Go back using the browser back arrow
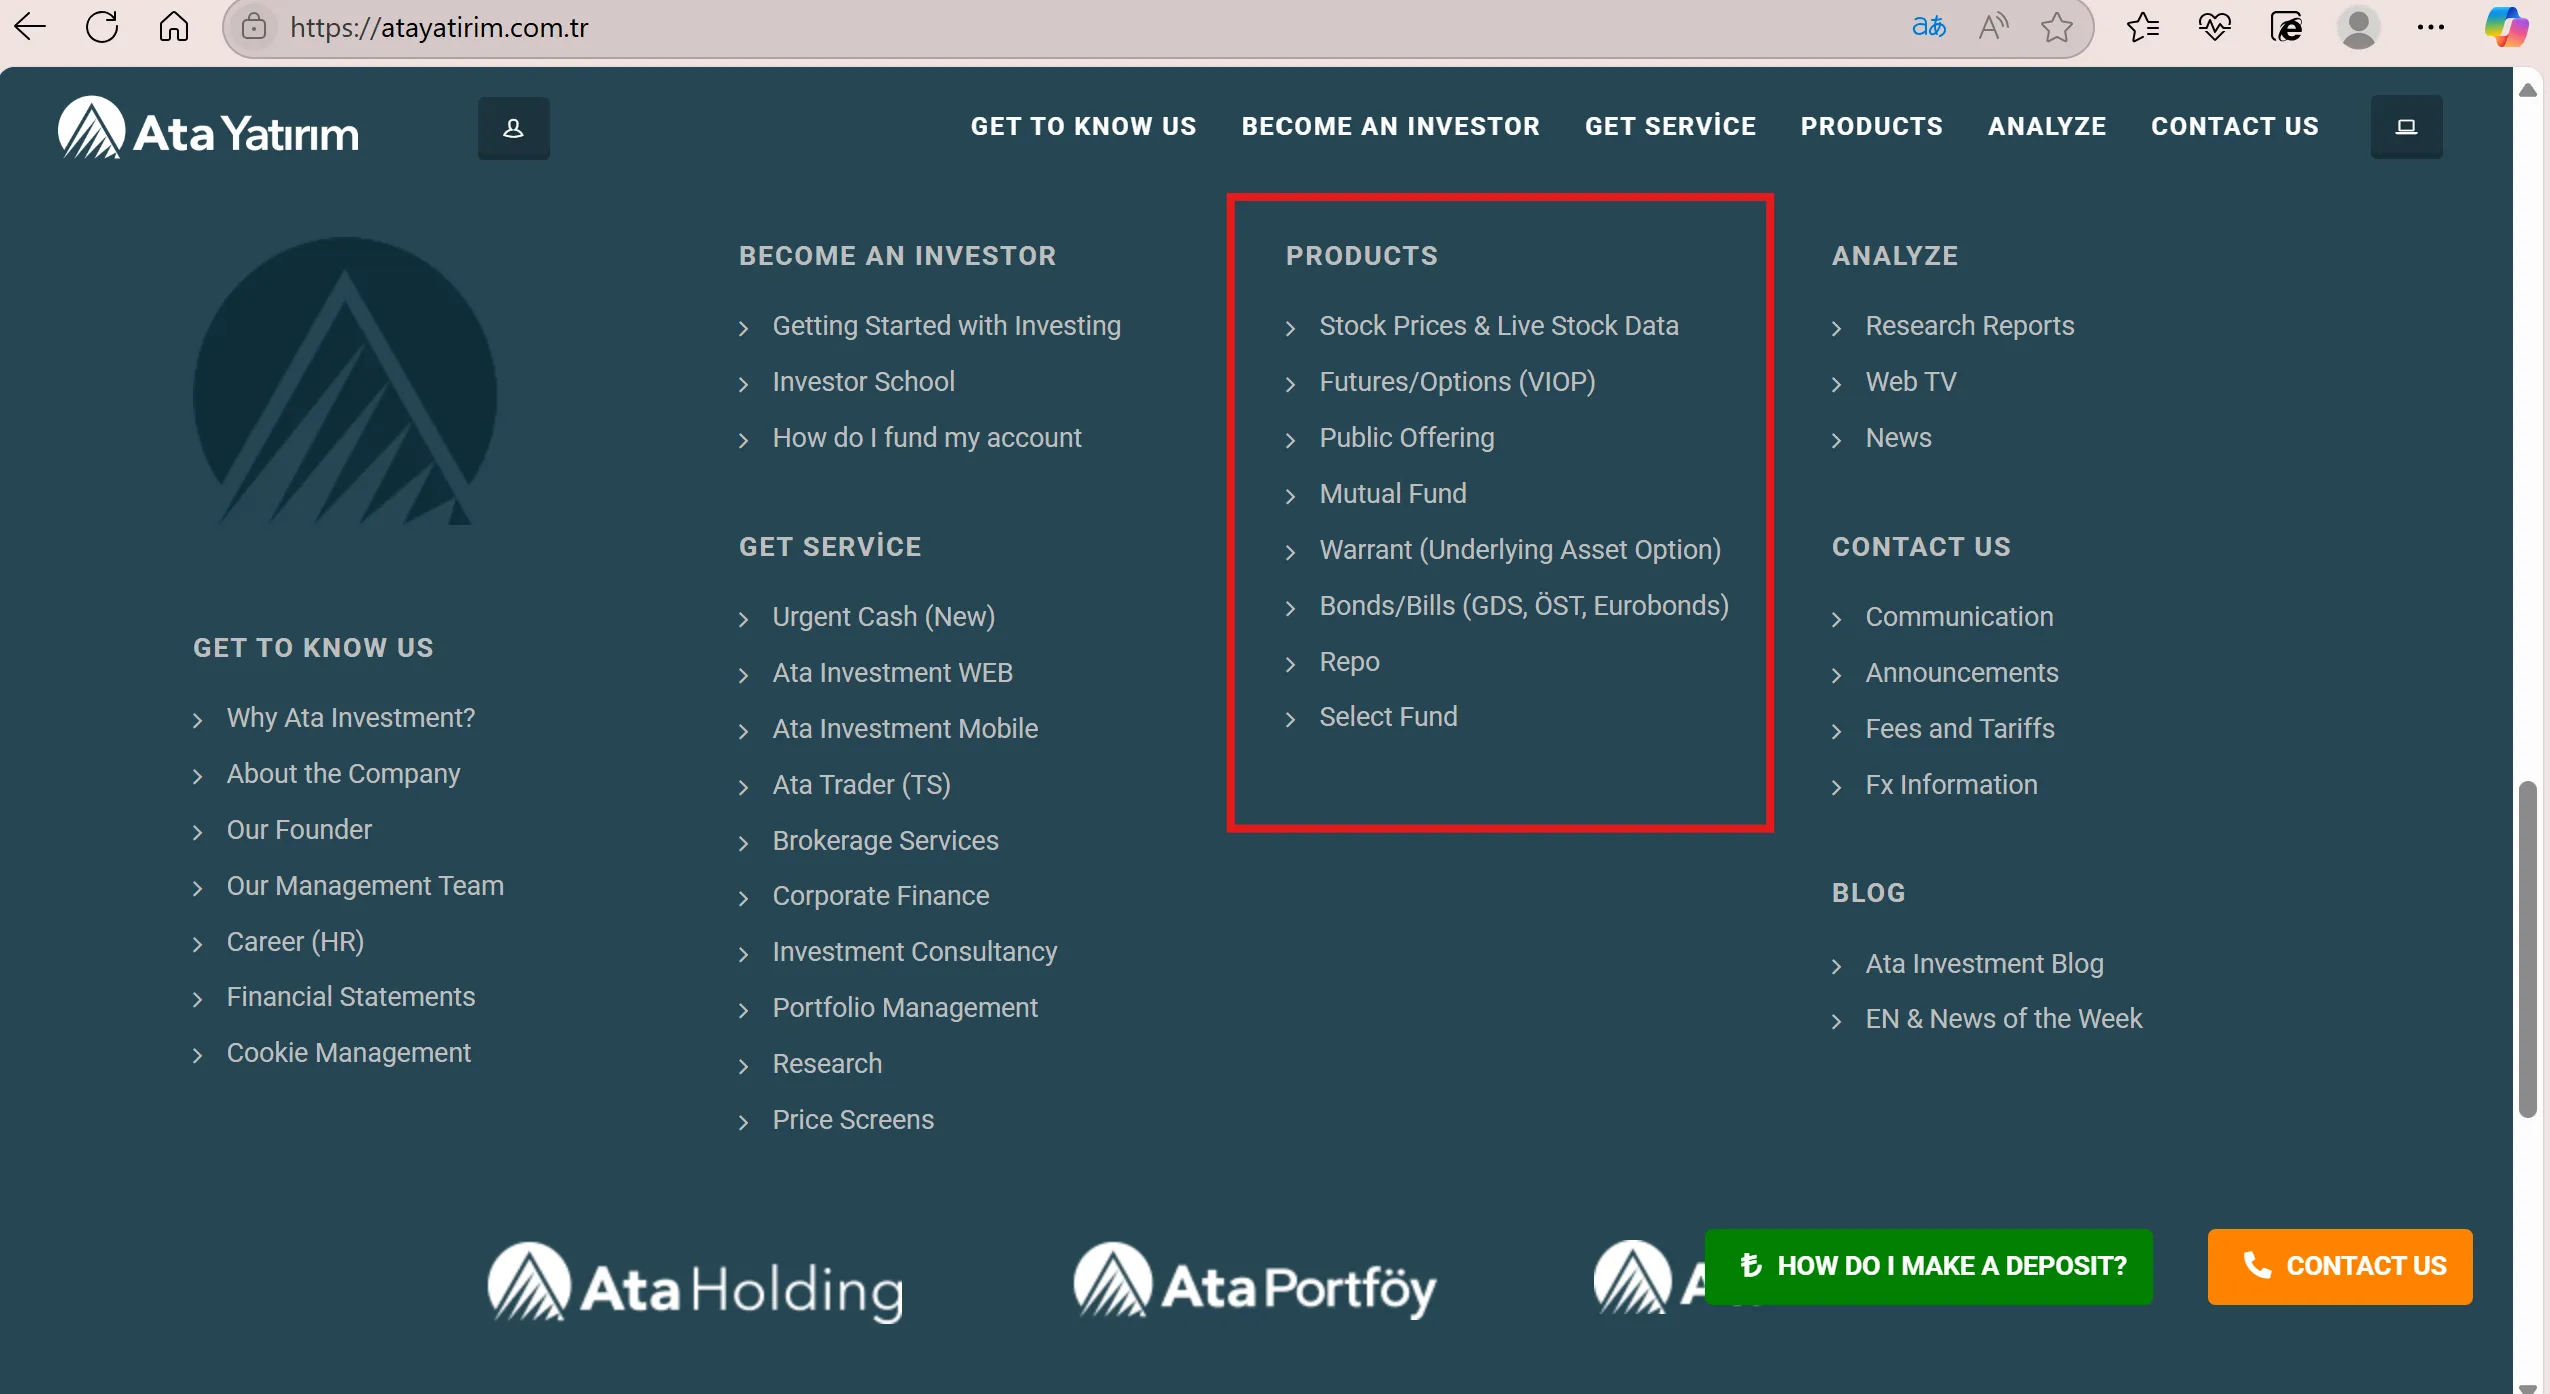Image resolution: width=2550 pixels, height=1394 pixels. pos(31,27)
